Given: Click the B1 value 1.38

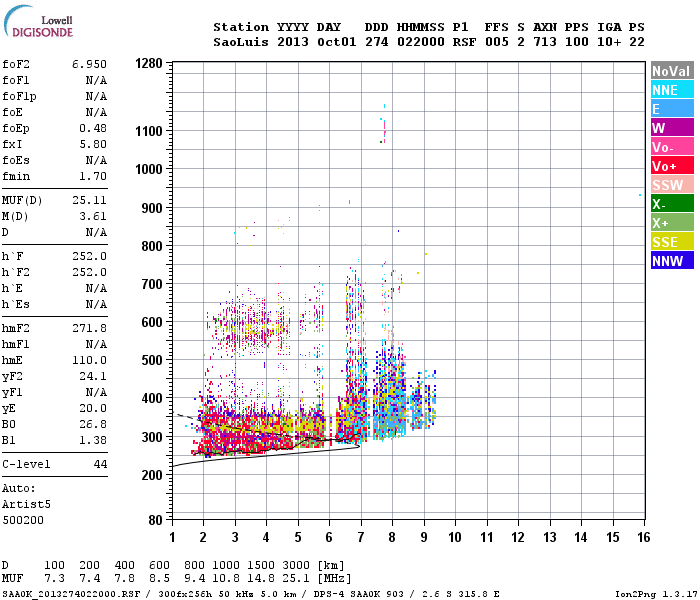Looking at the screenshot, I should [93, 440].
